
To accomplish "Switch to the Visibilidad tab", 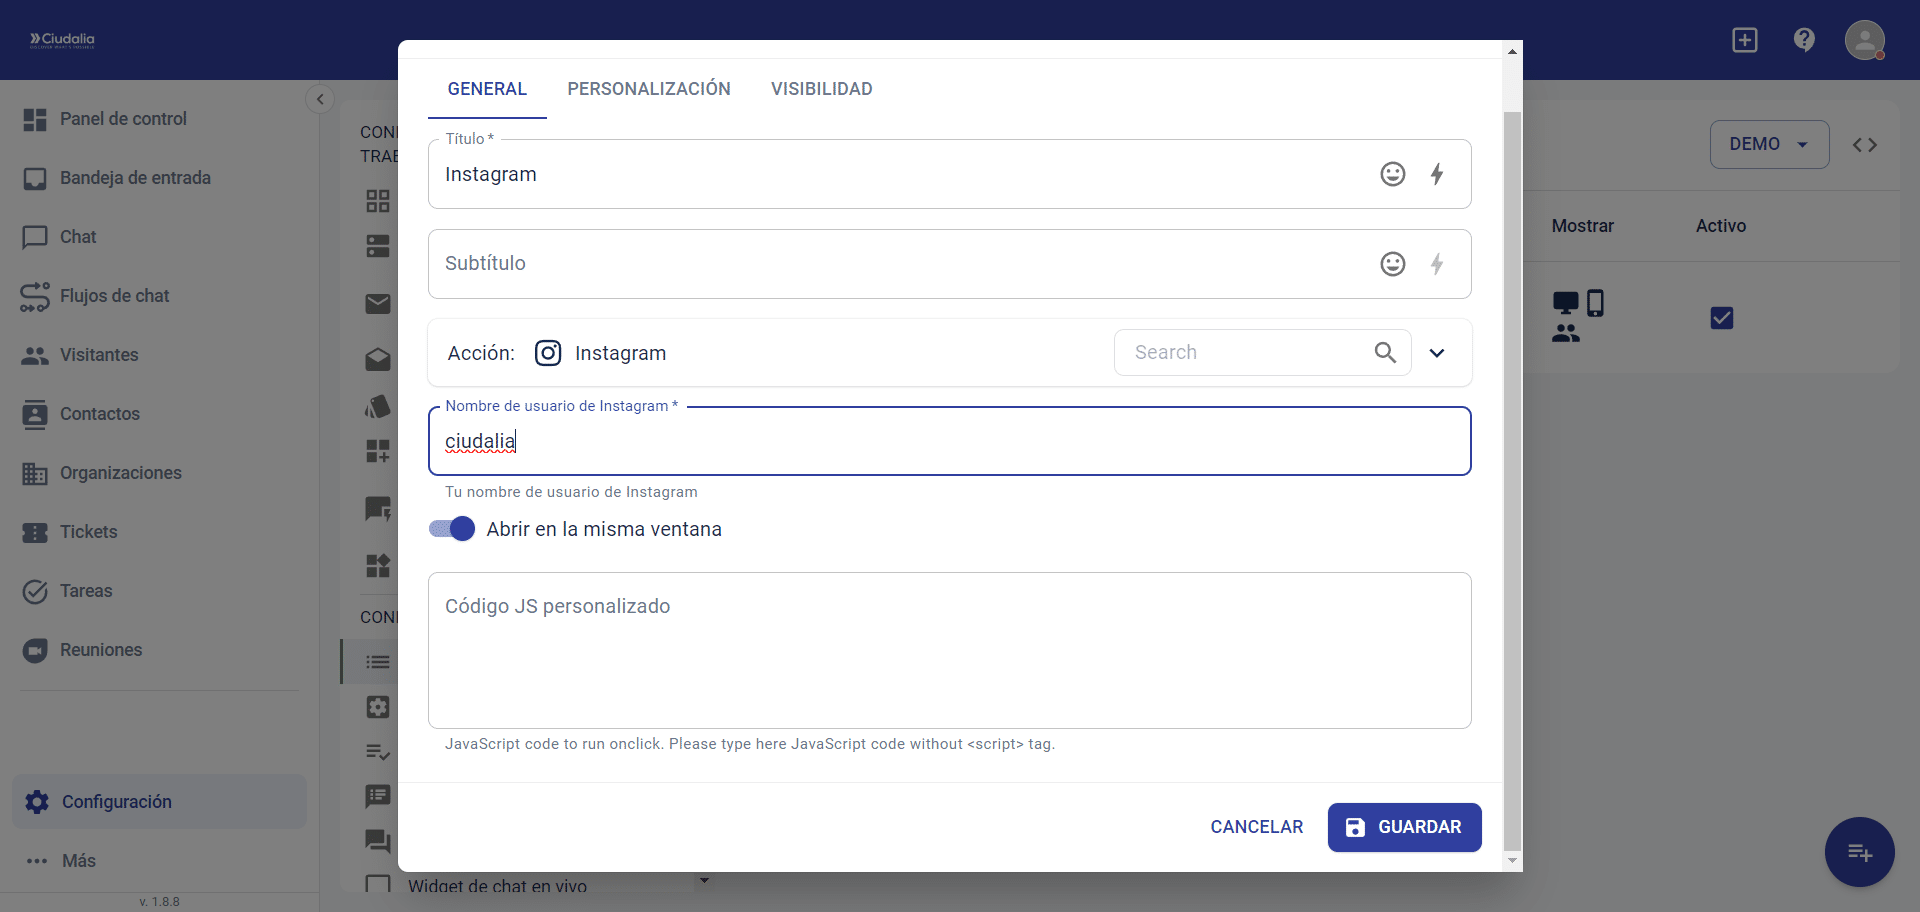I will point(821,89).
